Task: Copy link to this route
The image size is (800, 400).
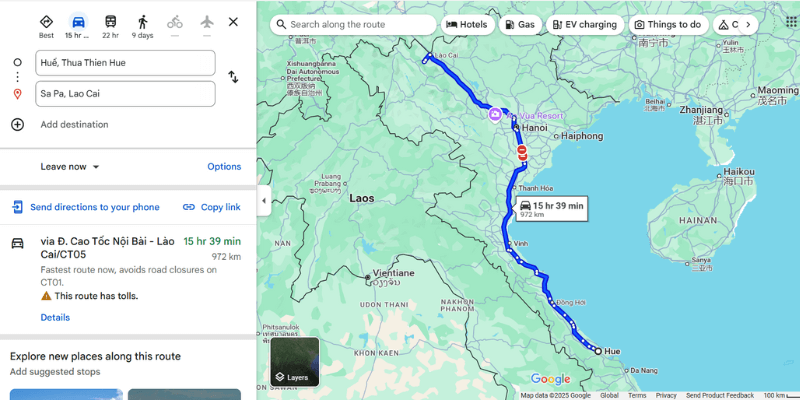Action: coord(212,207)
